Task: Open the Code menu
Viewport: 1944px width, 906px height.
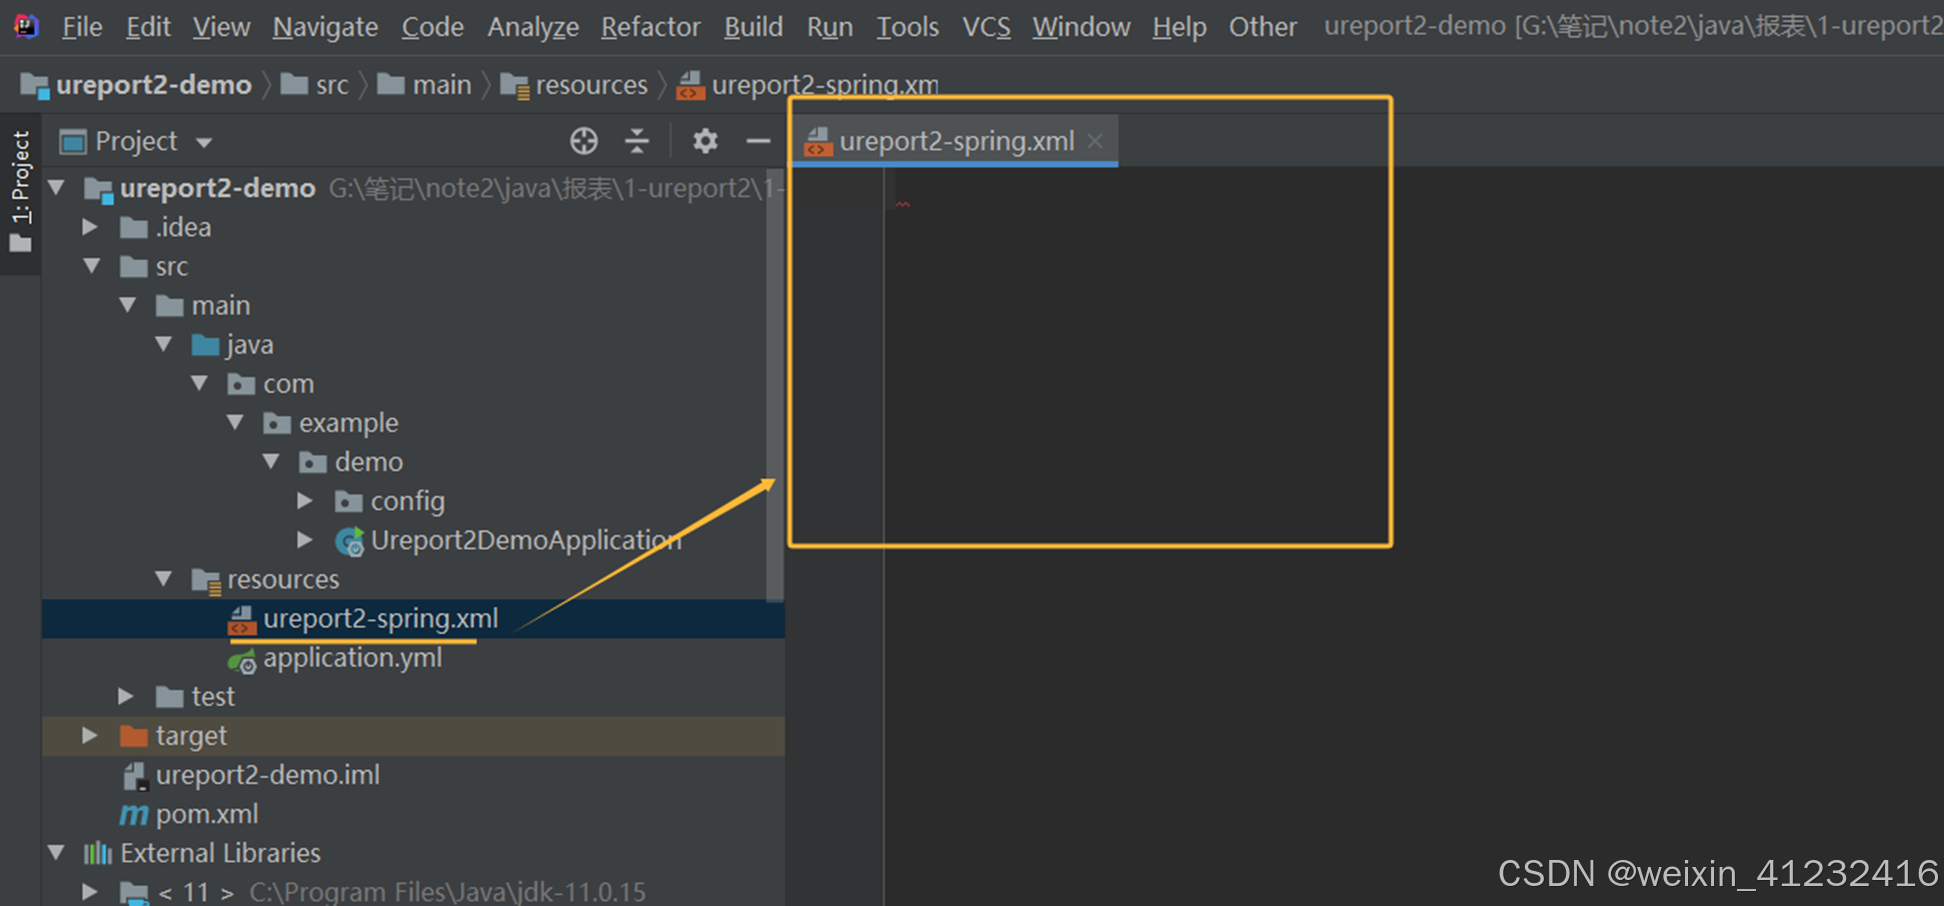Action: (x=432, y=27)
